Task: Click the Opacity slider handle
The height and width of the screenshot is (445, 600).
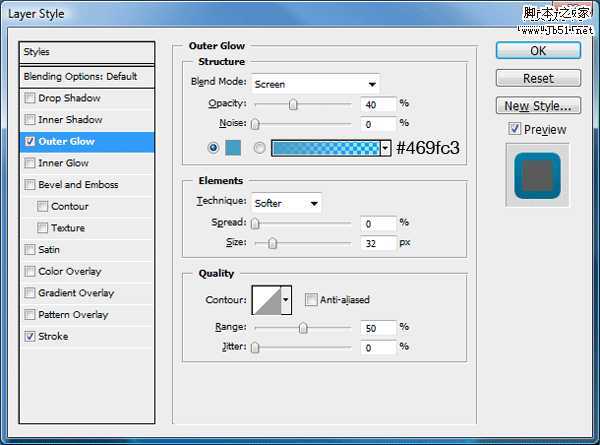Action: click(x=293, y=104)
